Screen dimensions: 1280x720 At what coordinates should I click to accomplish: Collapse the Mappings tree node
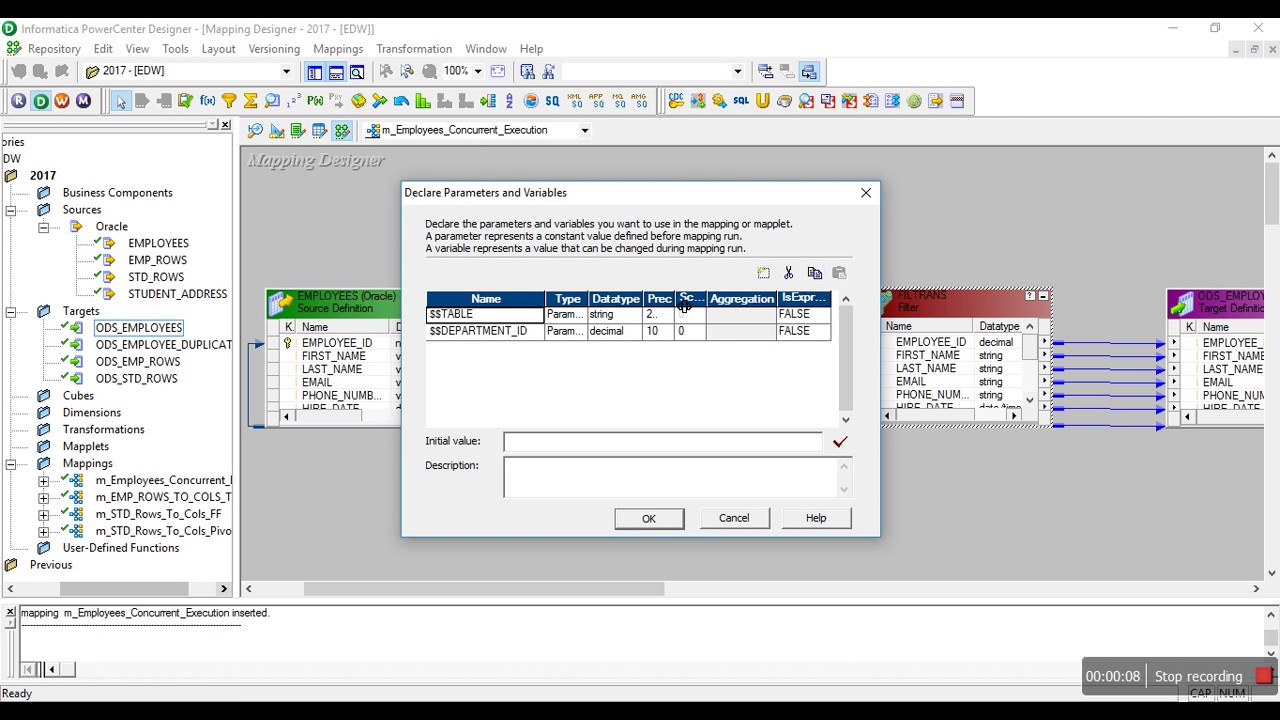[x=11, y=464]
